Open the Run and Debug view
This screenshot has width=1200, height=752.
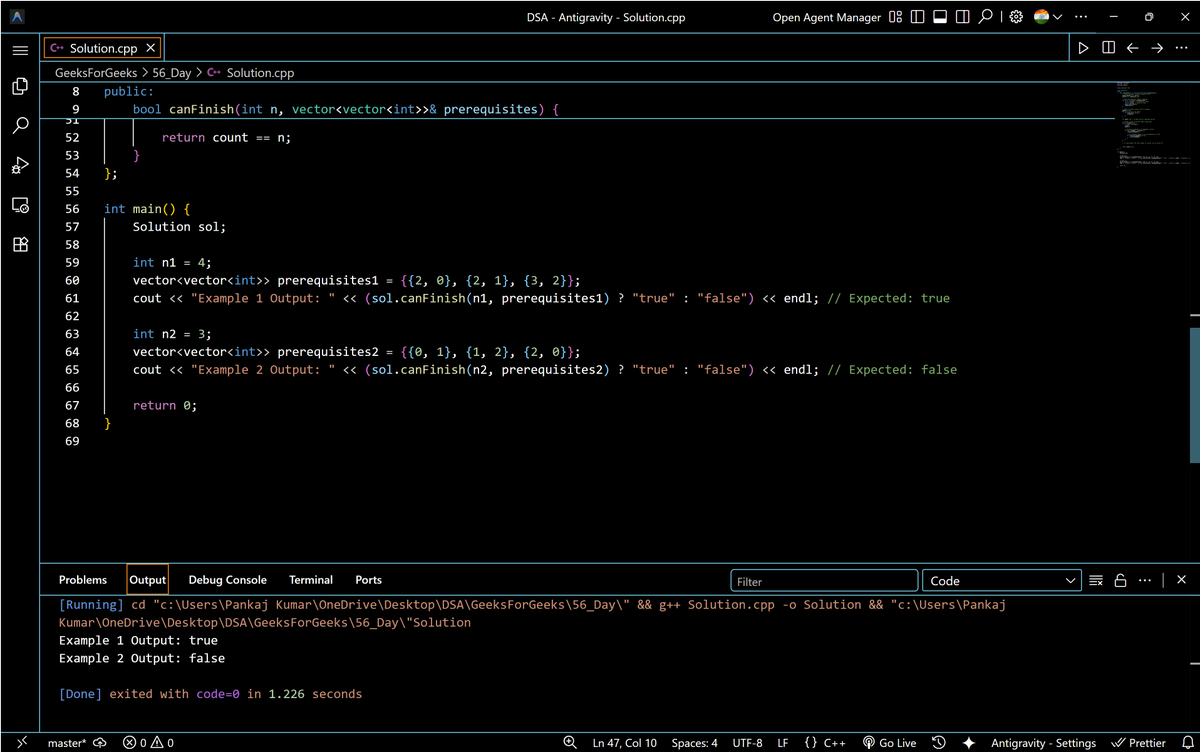20,165
